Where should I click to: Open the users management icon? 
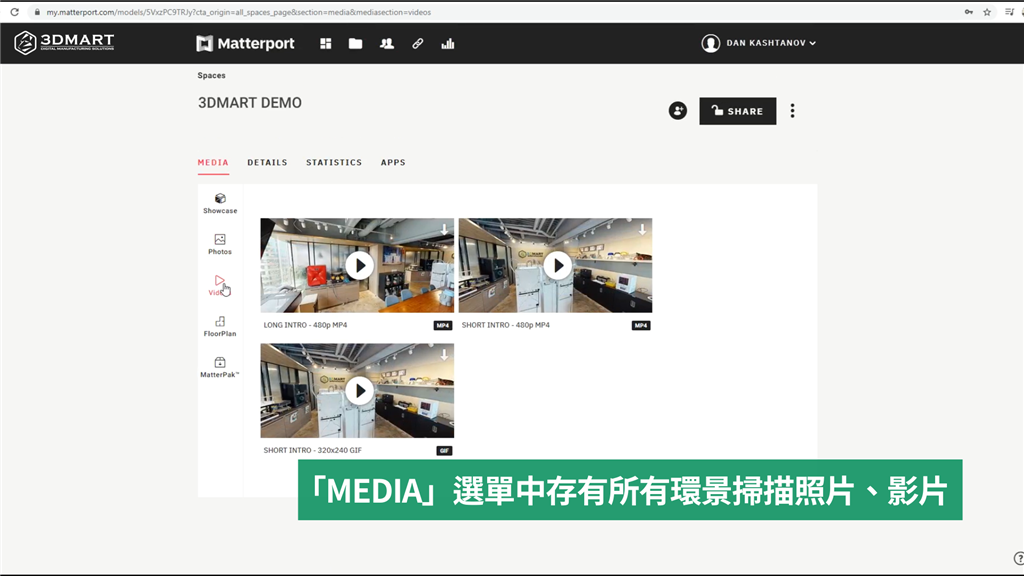click(x=387, y=44)
